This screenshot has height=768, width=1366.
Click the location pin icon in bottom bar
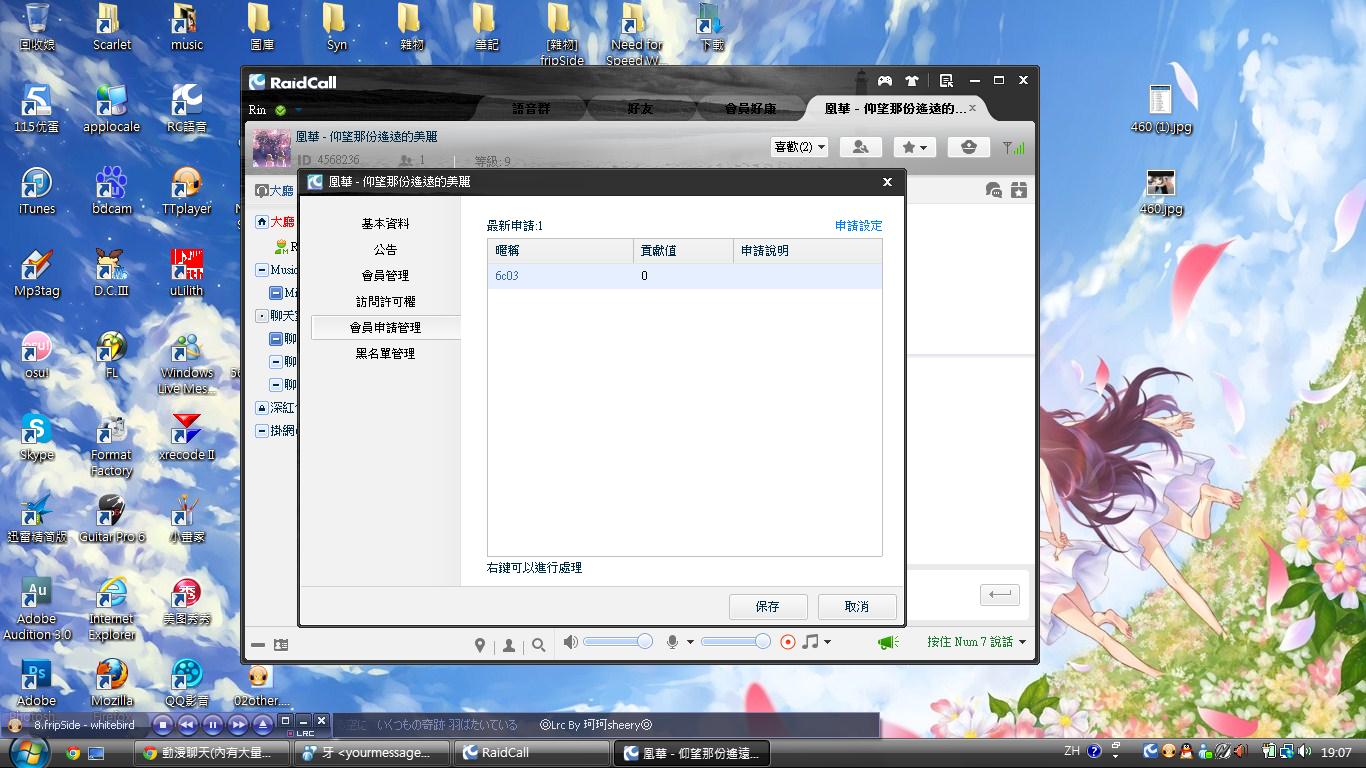coord(480,645)
